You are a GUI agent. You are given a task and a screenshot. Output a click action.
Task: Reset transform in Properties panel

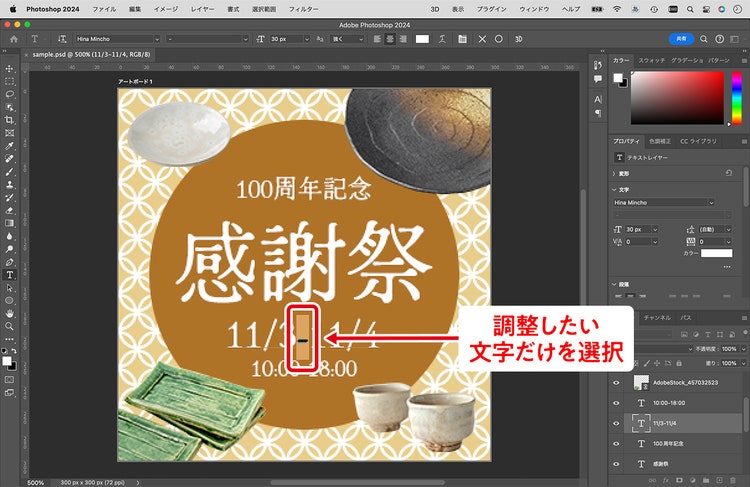point(729,173)
